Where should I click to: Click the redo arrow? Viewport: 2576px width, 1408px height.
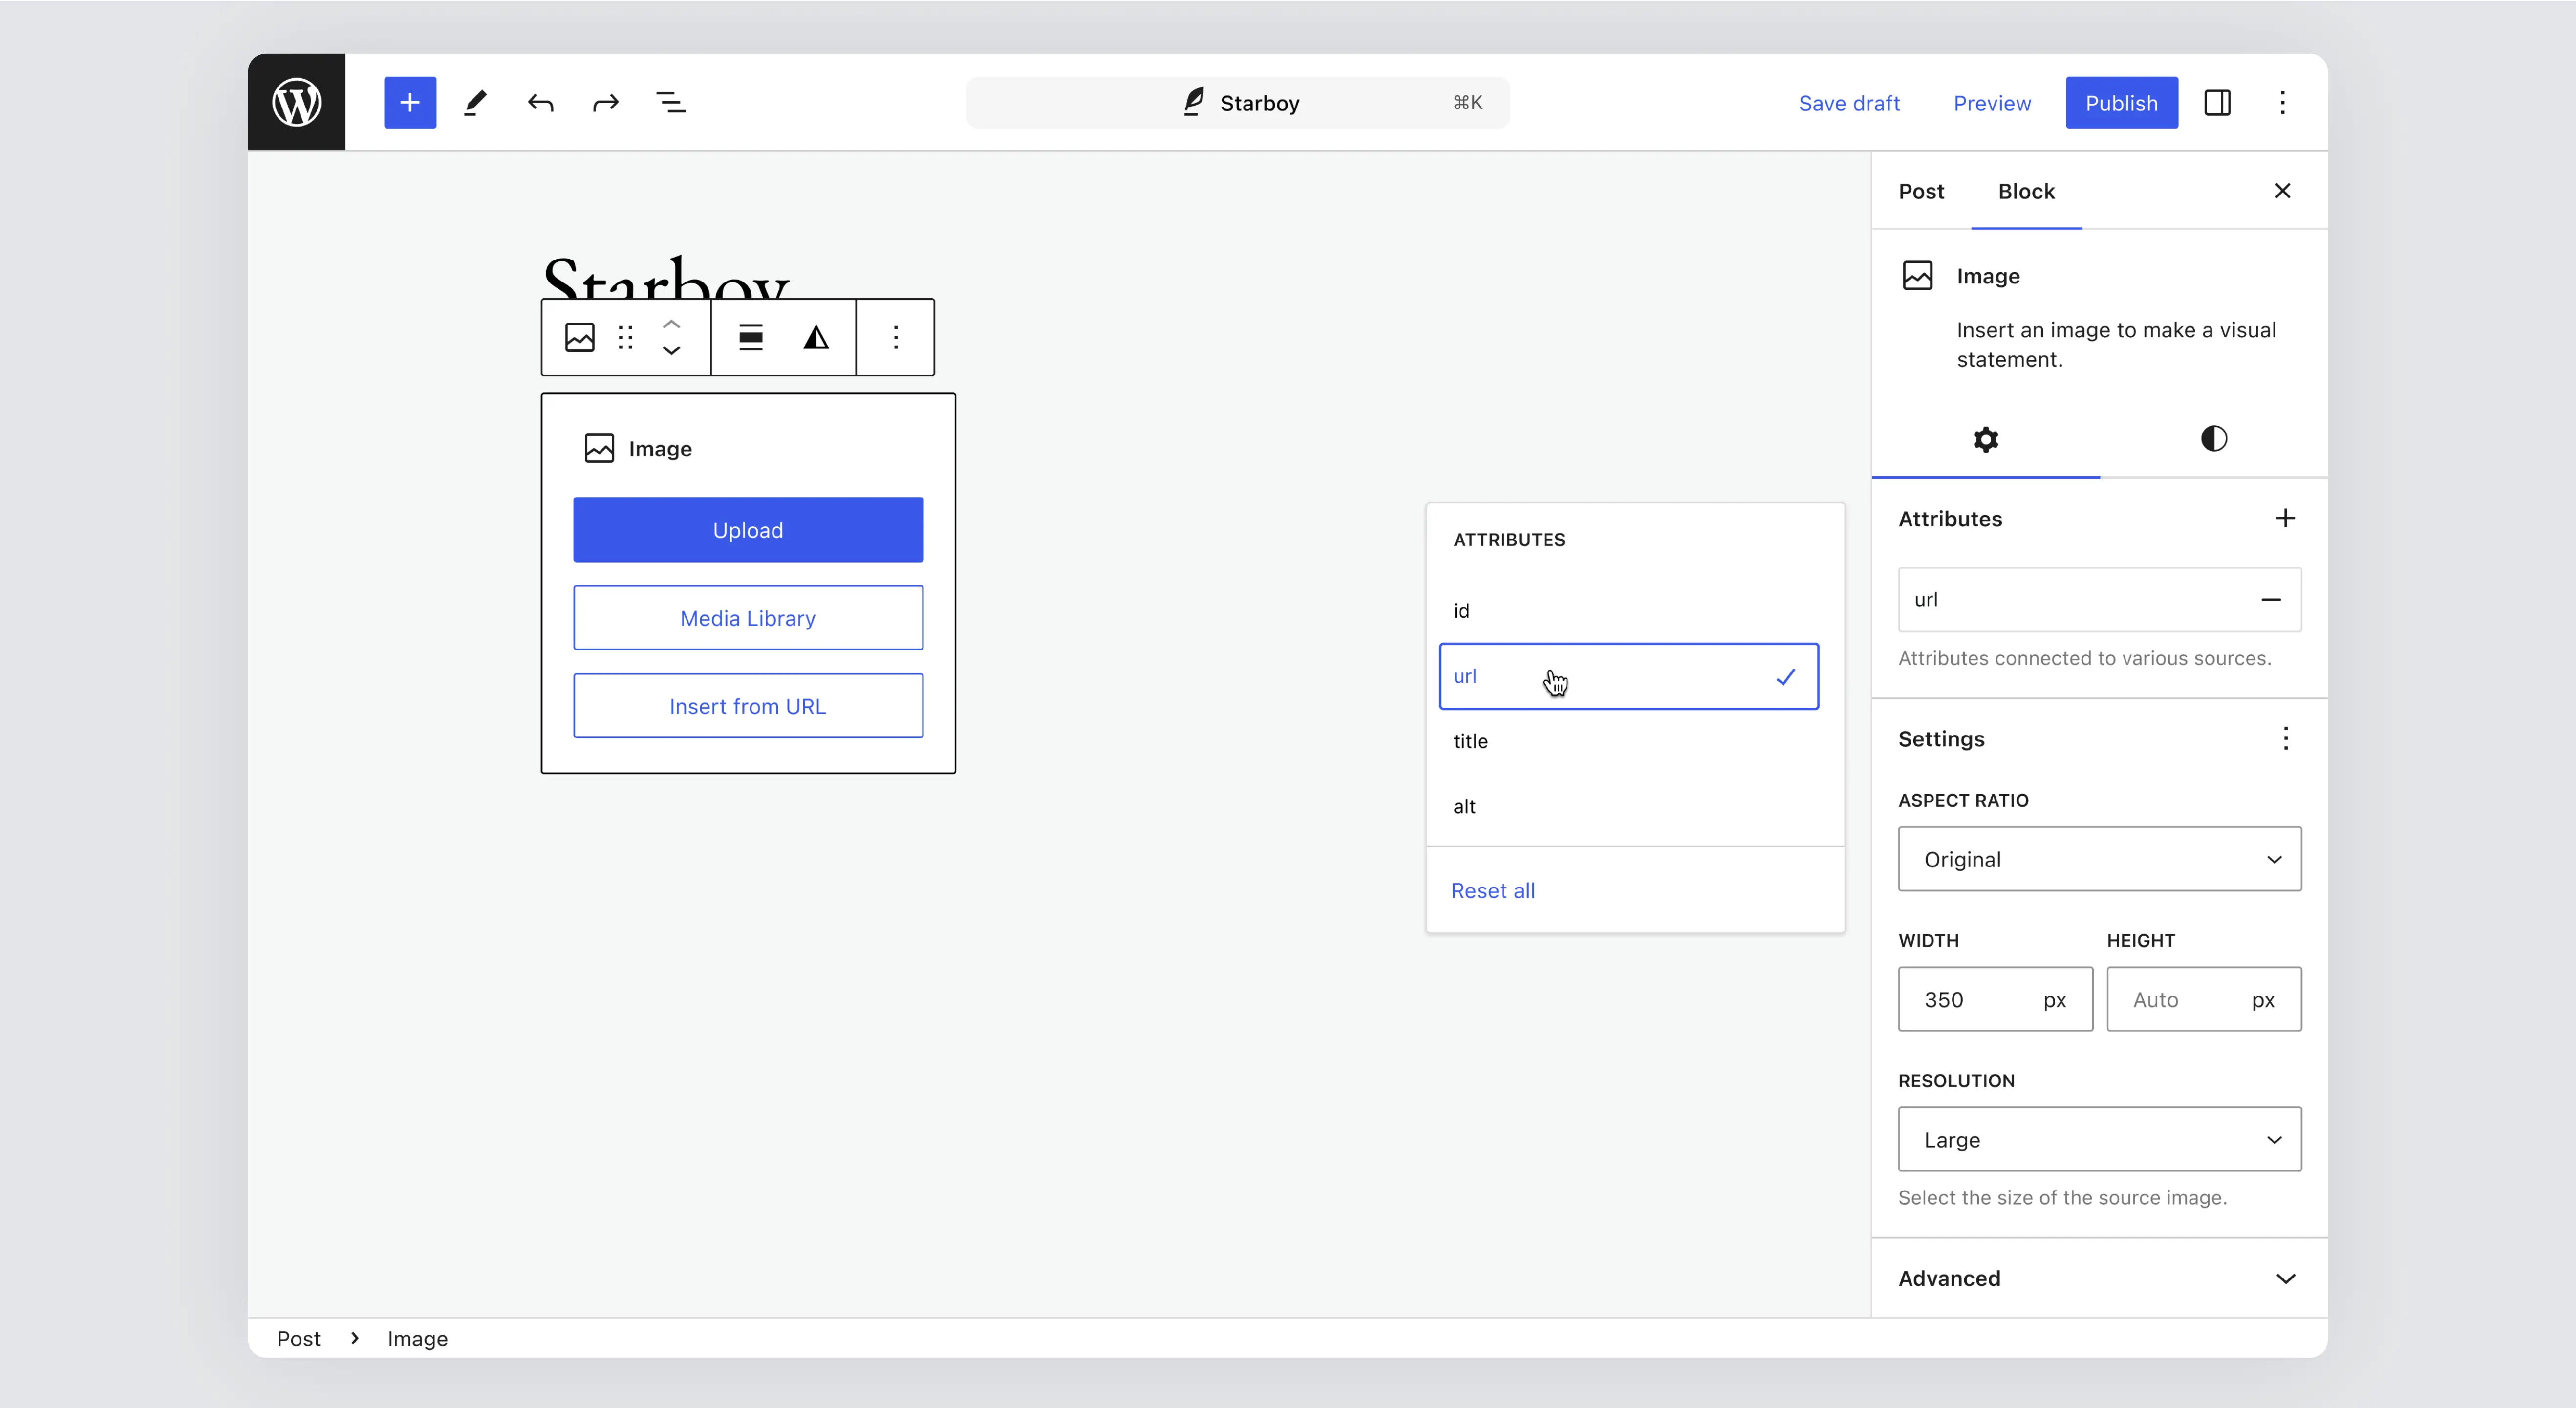coord(606,102)
